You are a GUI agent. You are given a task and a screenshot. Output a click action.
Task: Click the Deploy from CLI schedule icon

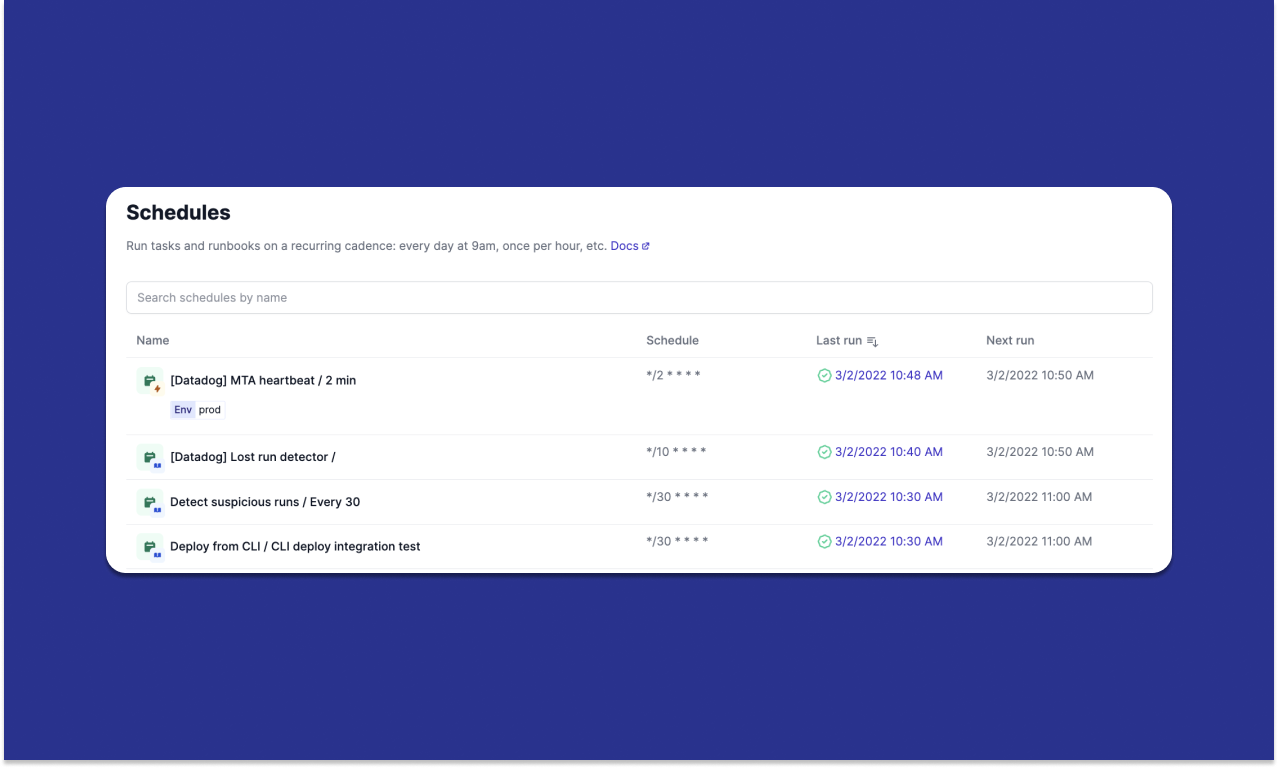(150, 547)
